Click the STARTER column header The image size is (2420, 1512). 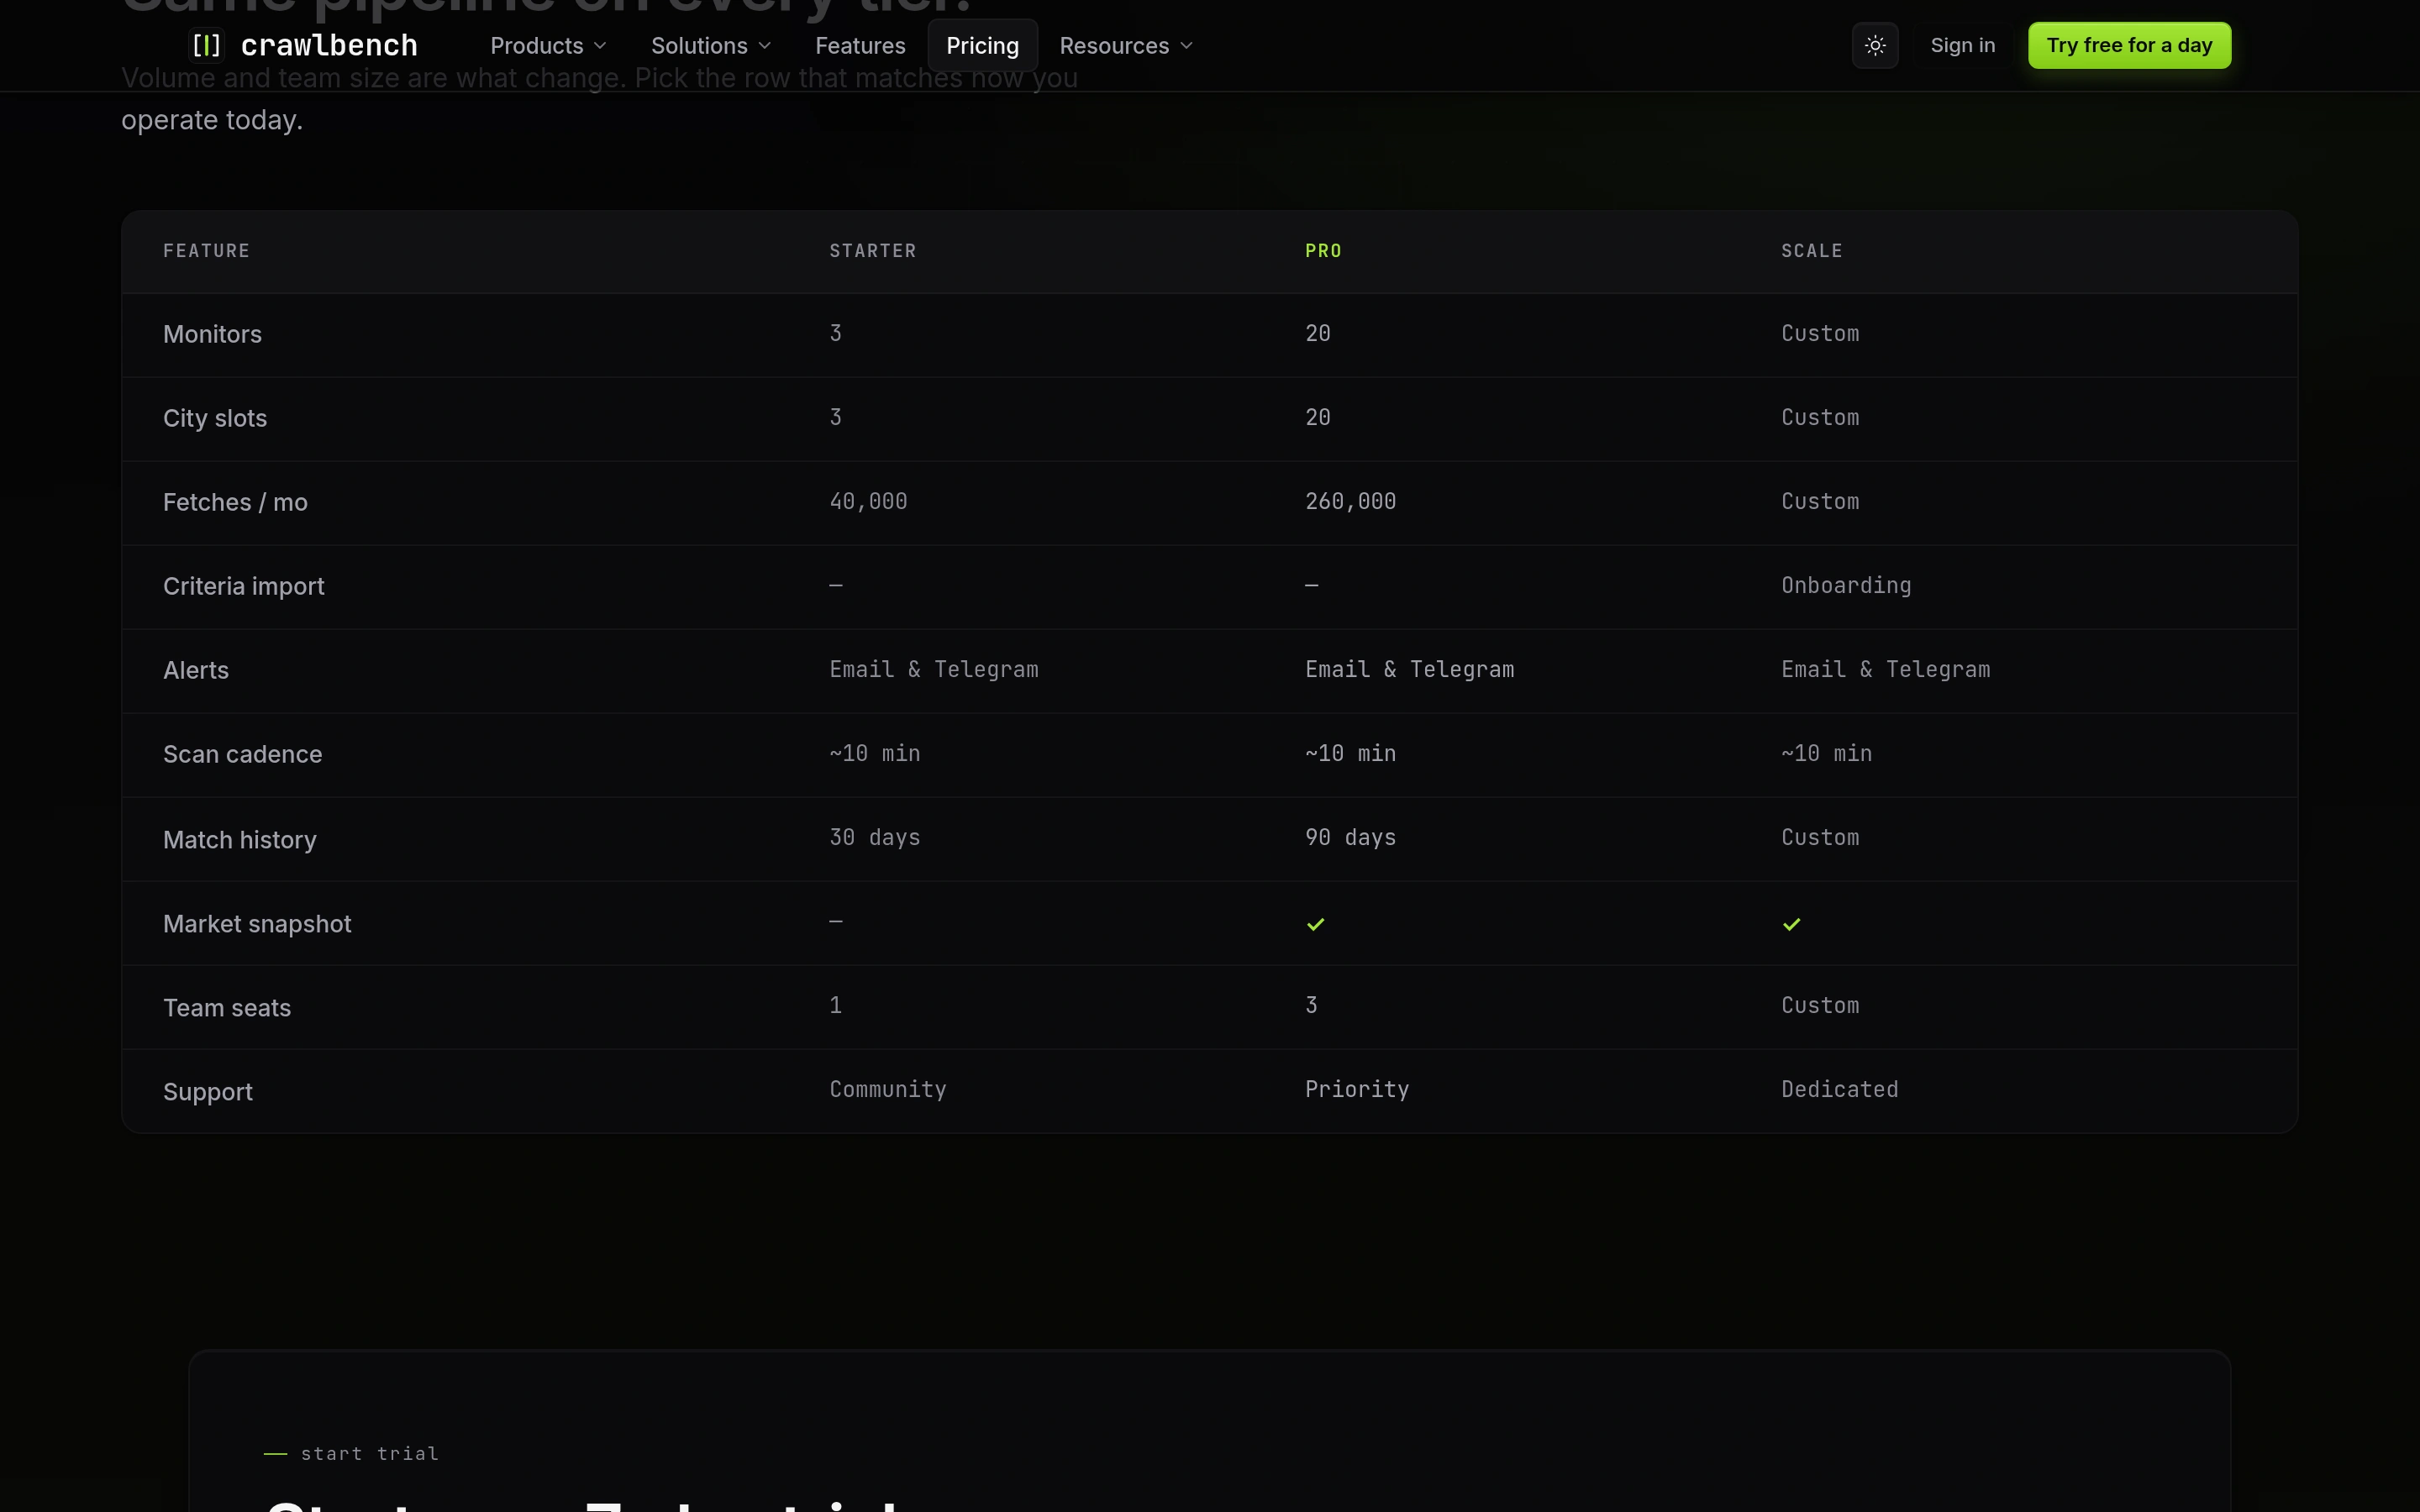(x=873, y=251)
